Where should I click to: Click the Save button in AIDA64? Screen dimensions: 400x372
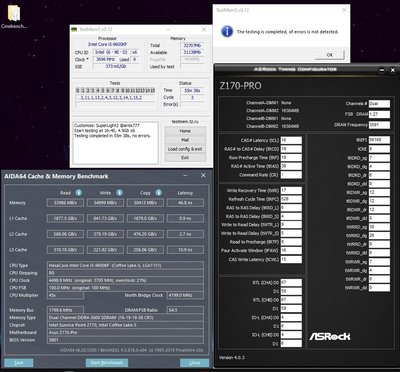19,363
